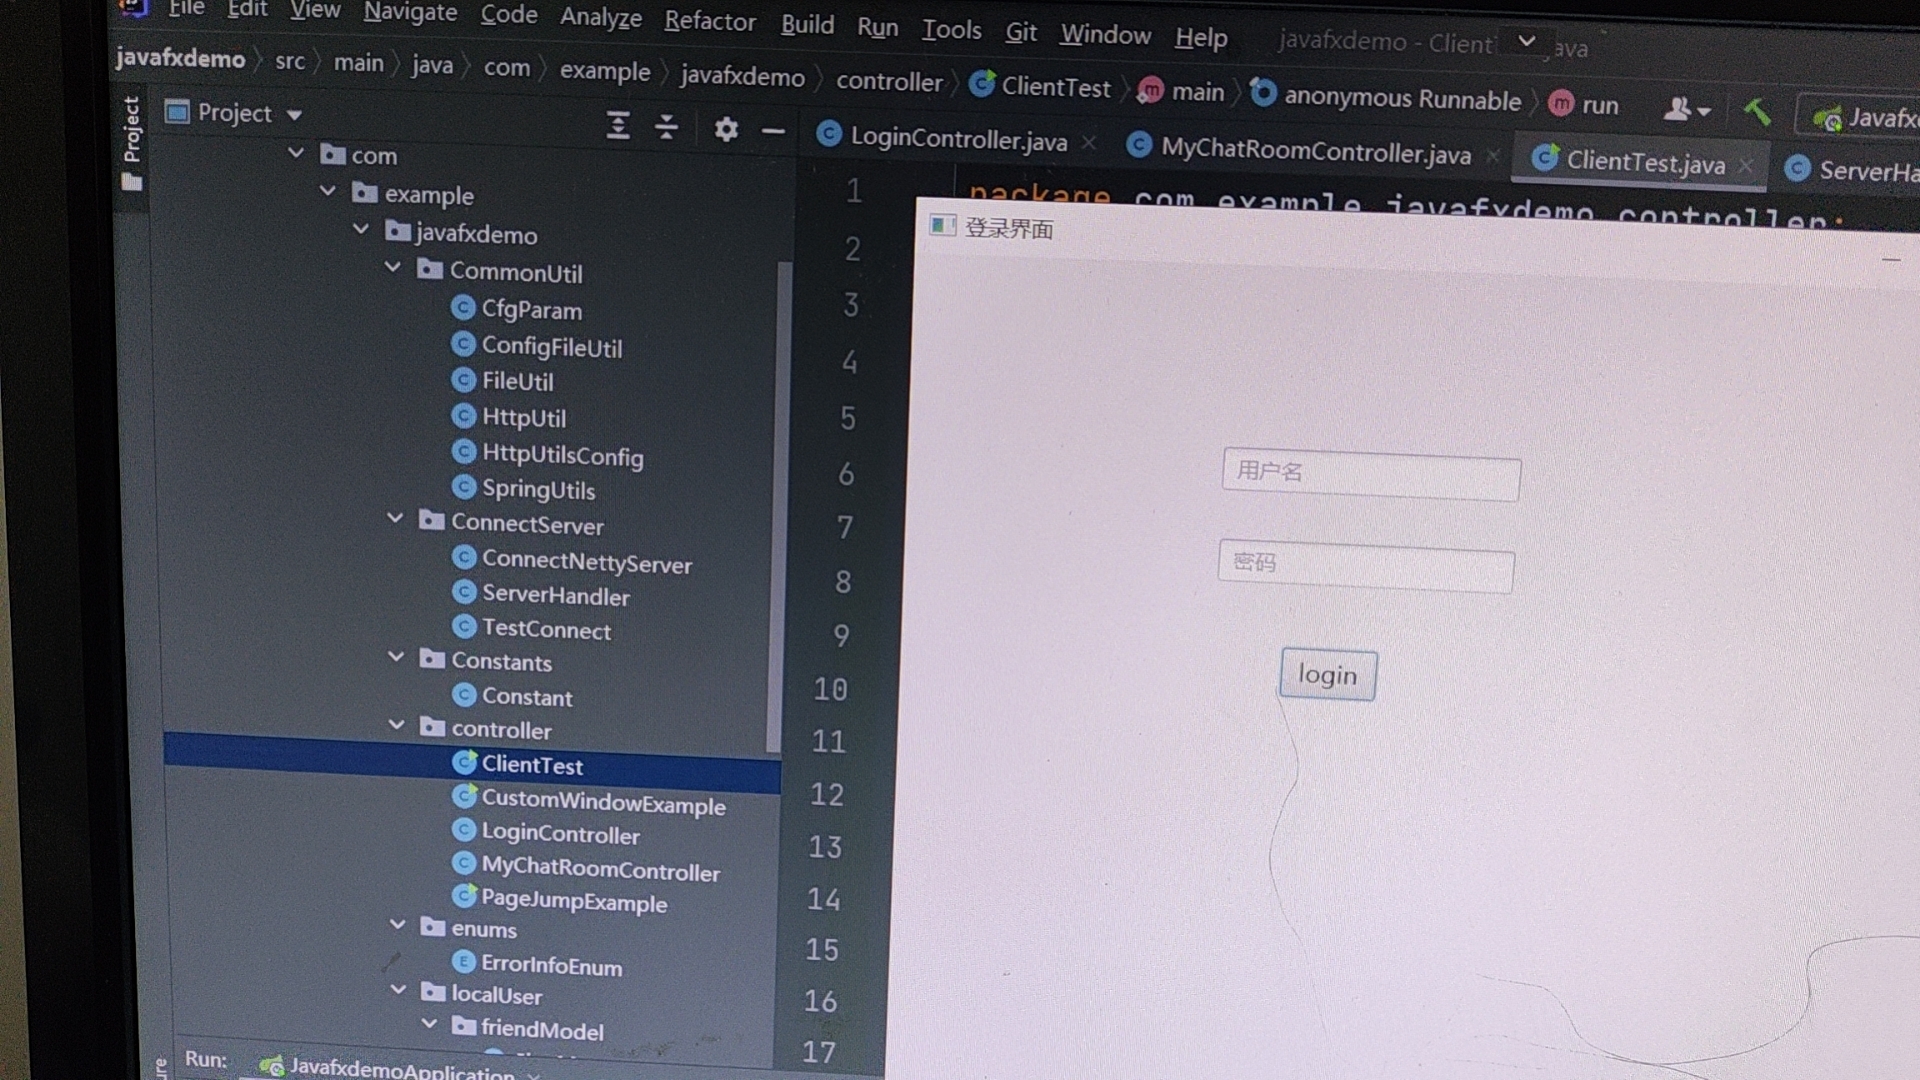Collapse the example package node
1920x1080 pixels.
(x=328, y=191)
